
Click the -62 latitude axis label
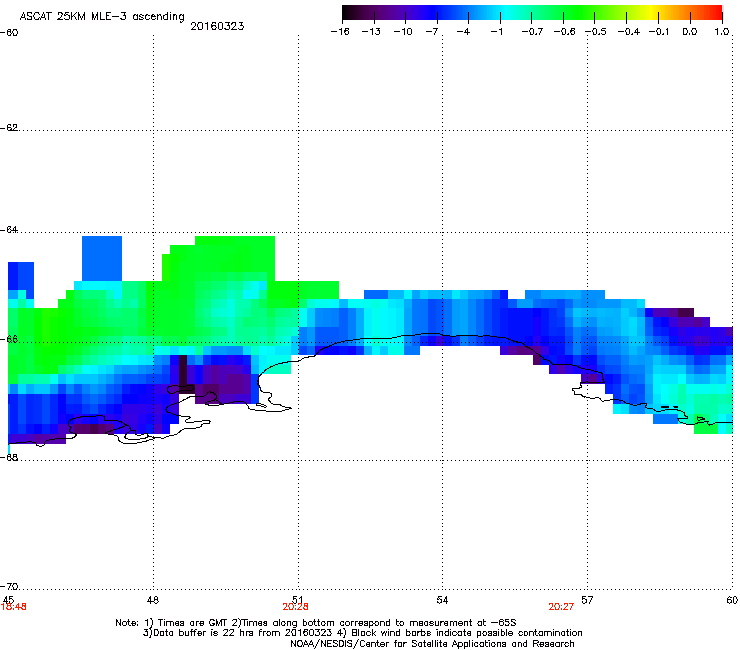point(9,128)
